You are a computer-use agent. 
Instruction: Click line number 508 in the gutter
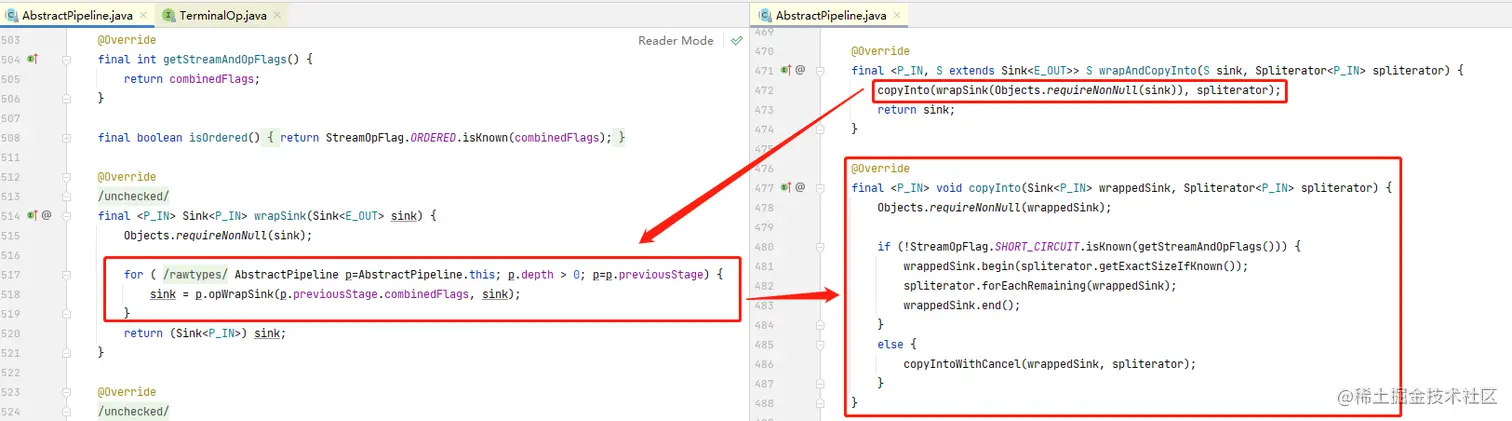[x=11, y=137]
